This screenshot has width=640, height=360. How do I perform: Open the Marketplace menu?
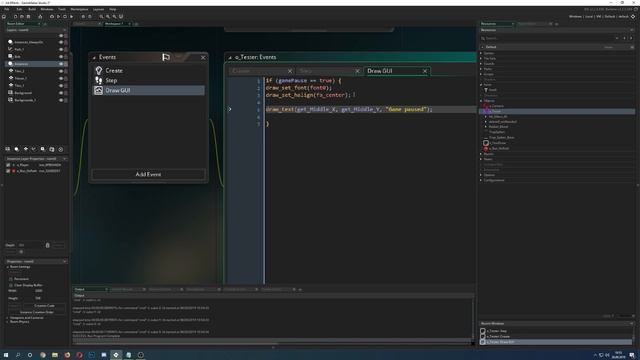[79, 9]
